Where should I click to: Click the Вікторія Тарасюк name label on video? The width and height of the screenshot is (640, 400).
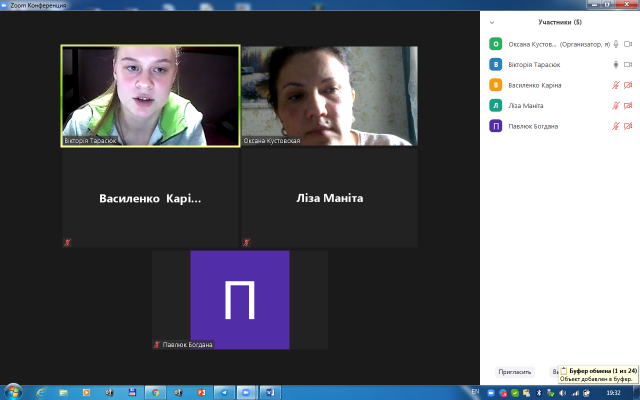[x=90, y=140]
